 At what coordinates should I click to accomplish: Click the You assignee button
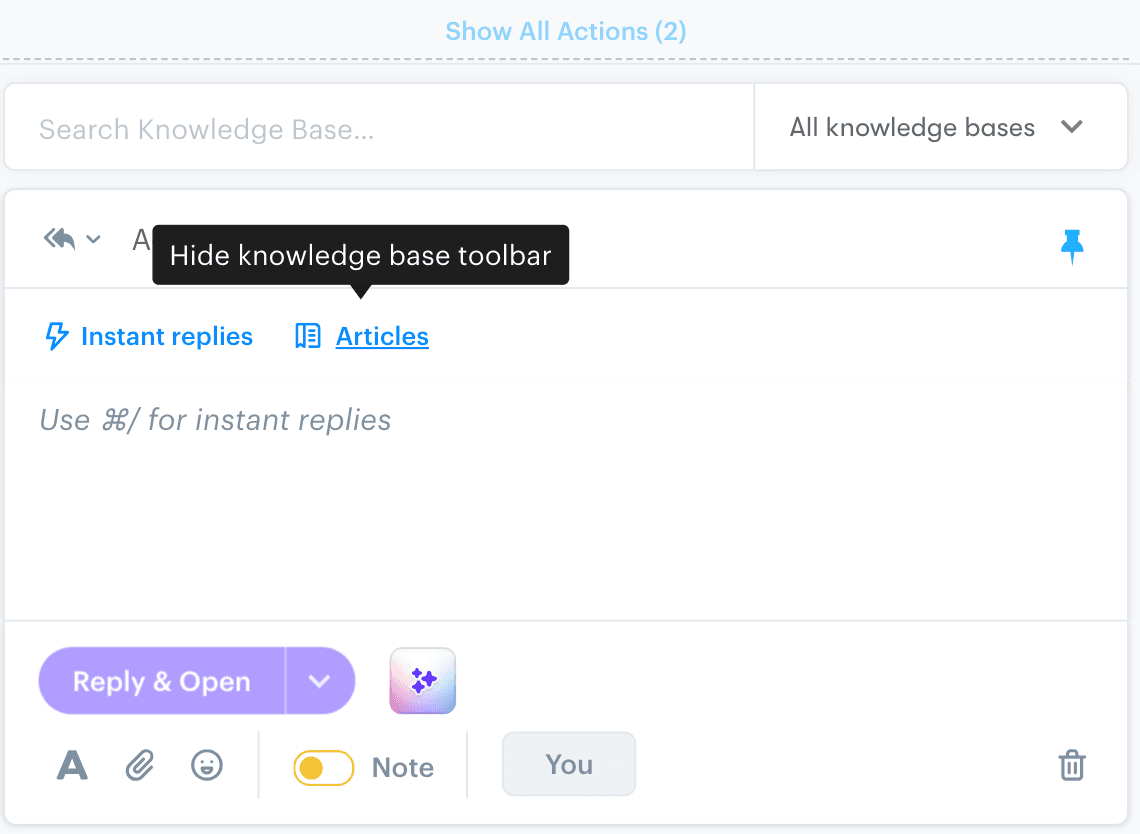(568, 764)
